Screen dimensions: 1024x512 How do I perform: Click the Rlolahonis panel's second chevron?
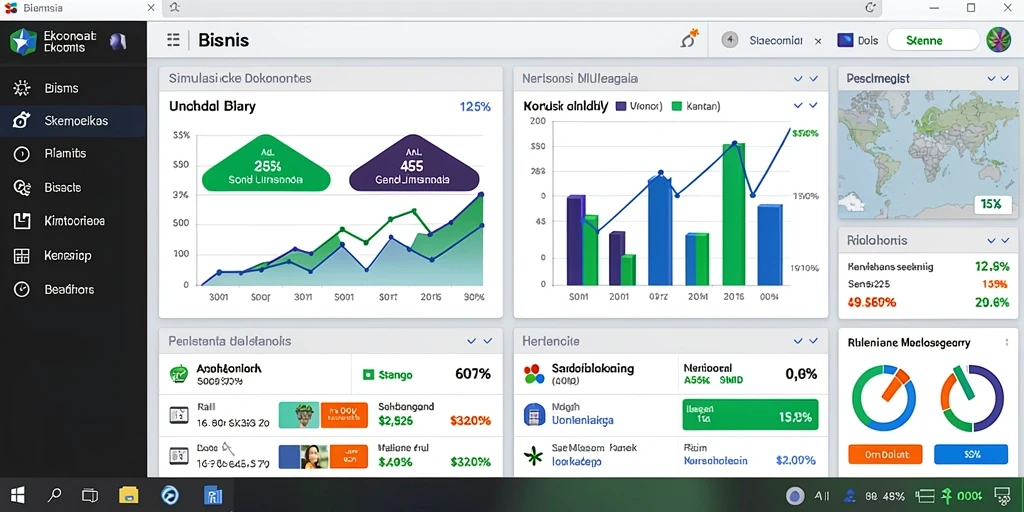pos(1007,240)
